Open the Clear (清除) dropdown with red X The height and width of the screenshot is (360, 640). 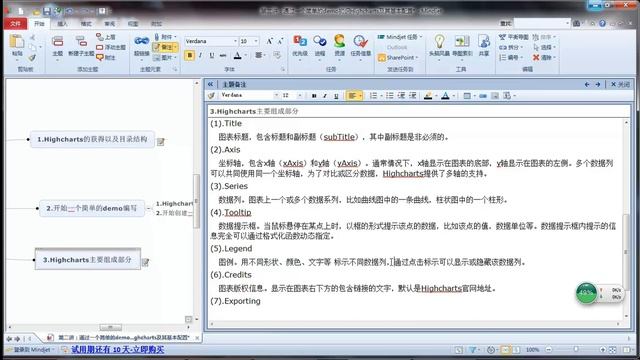point(545,58)
